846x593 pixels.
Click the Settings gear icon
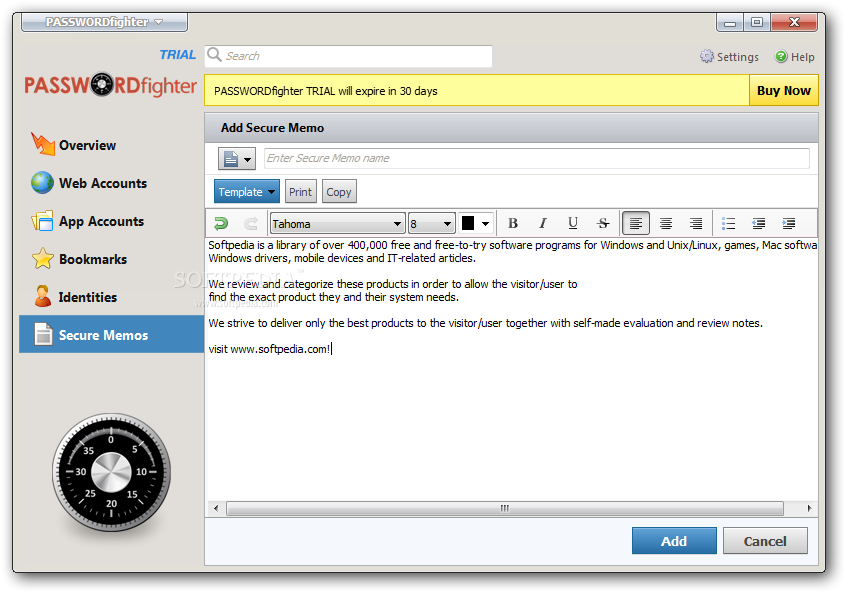pos(707,56)
